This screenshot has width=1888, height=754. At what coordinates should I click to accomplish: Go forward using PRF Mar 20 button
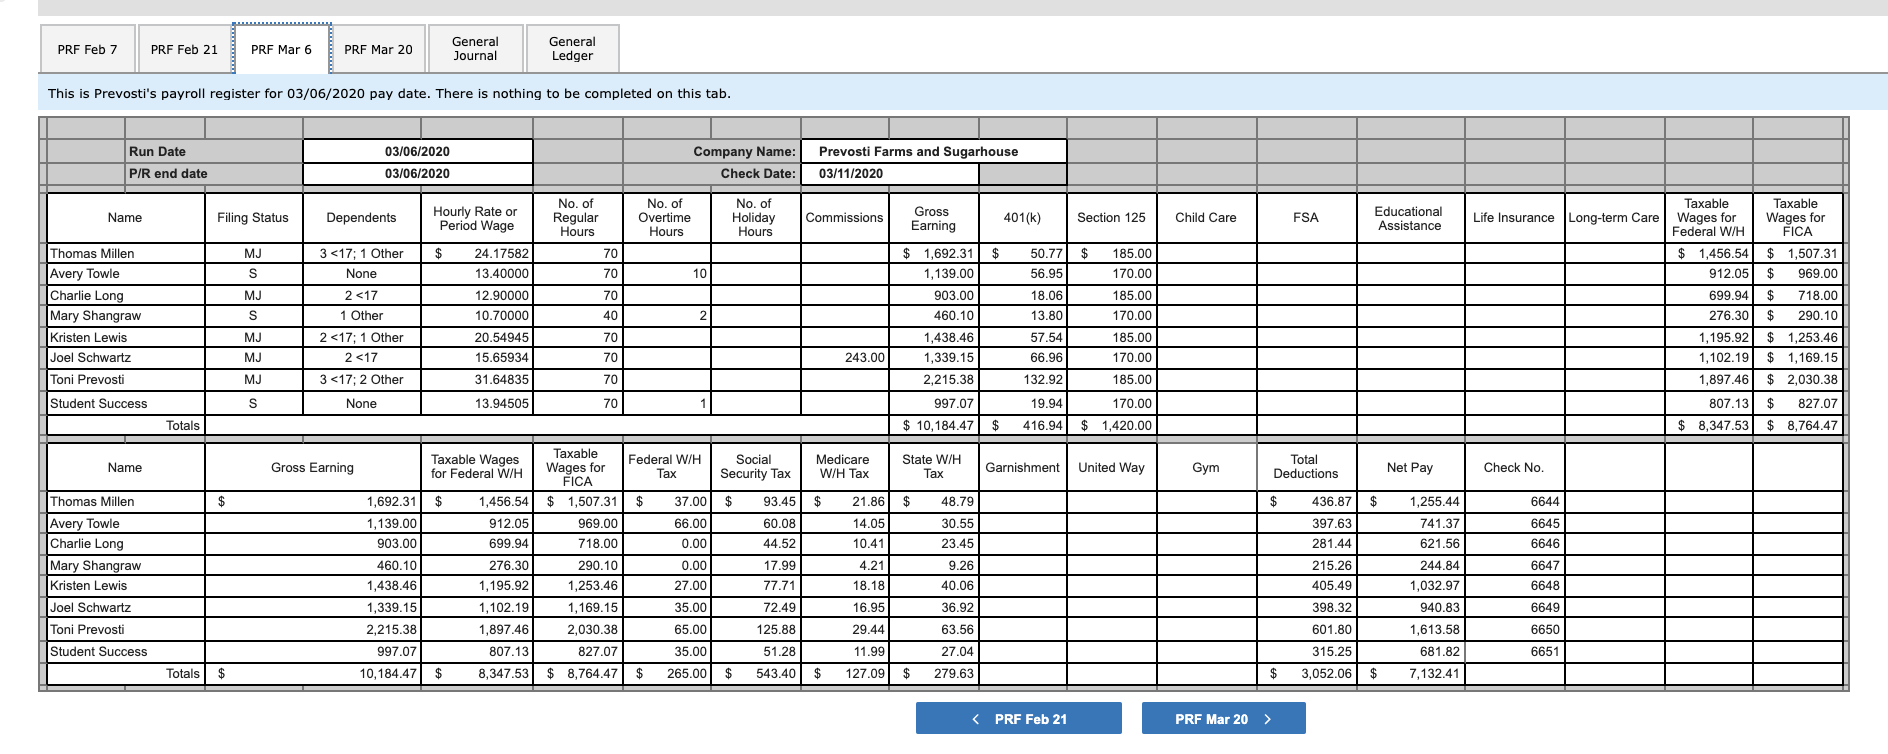(1223, 719)
